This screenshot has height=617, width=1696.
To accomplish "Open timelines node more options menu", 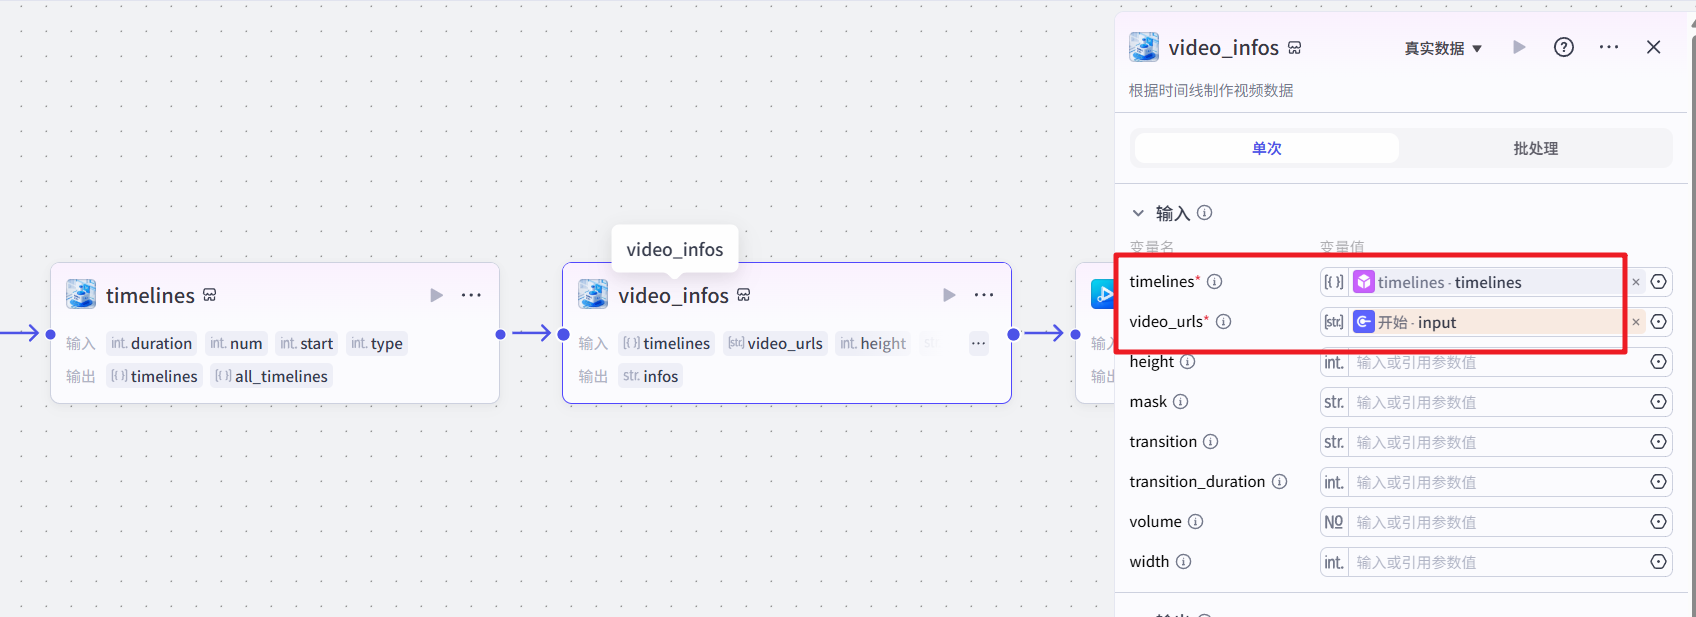I will (471, 295).
